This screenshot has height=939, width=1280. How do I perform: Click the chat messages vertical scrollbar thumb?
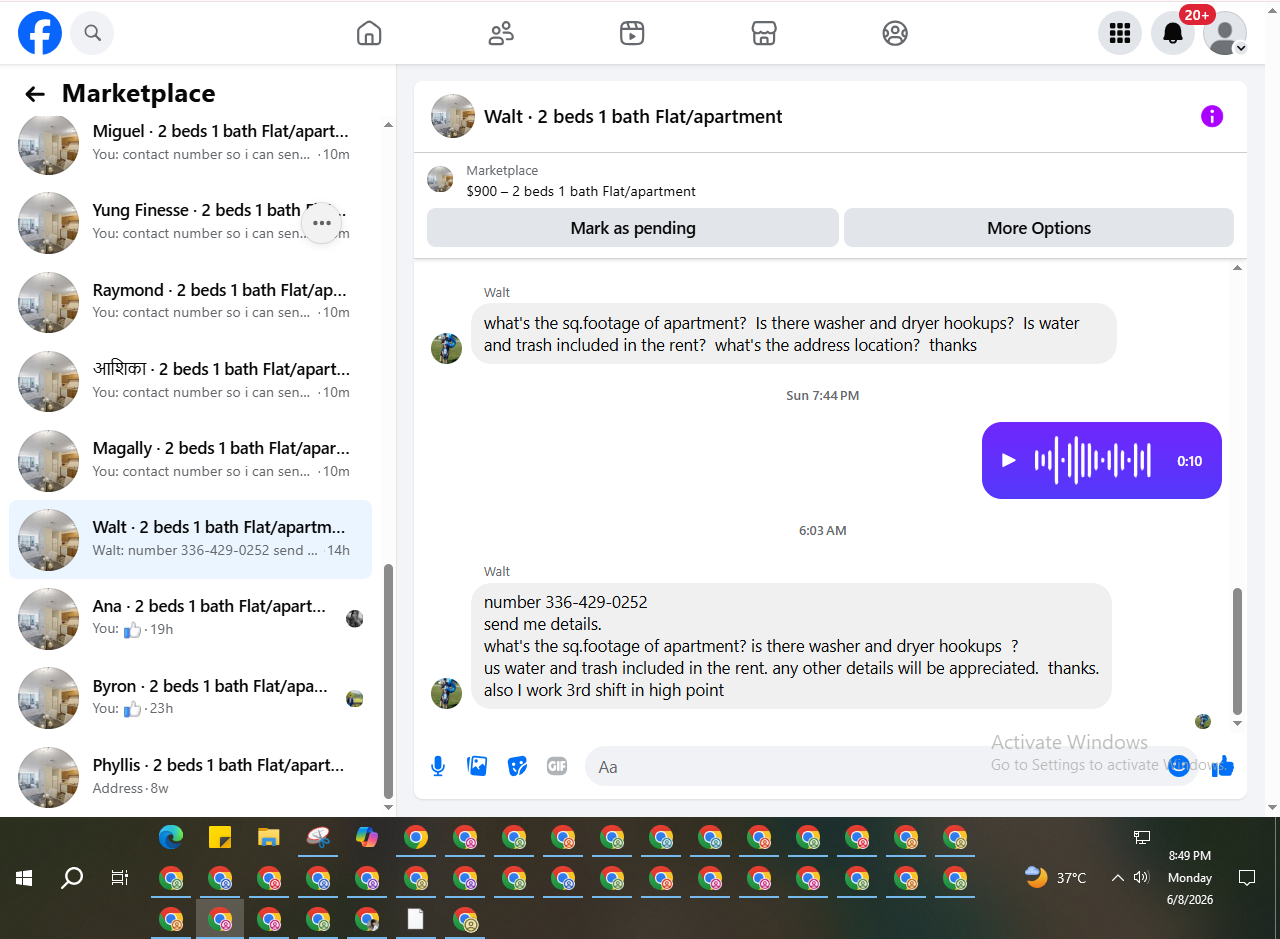pyautogui.click(x=1238, y=650)
